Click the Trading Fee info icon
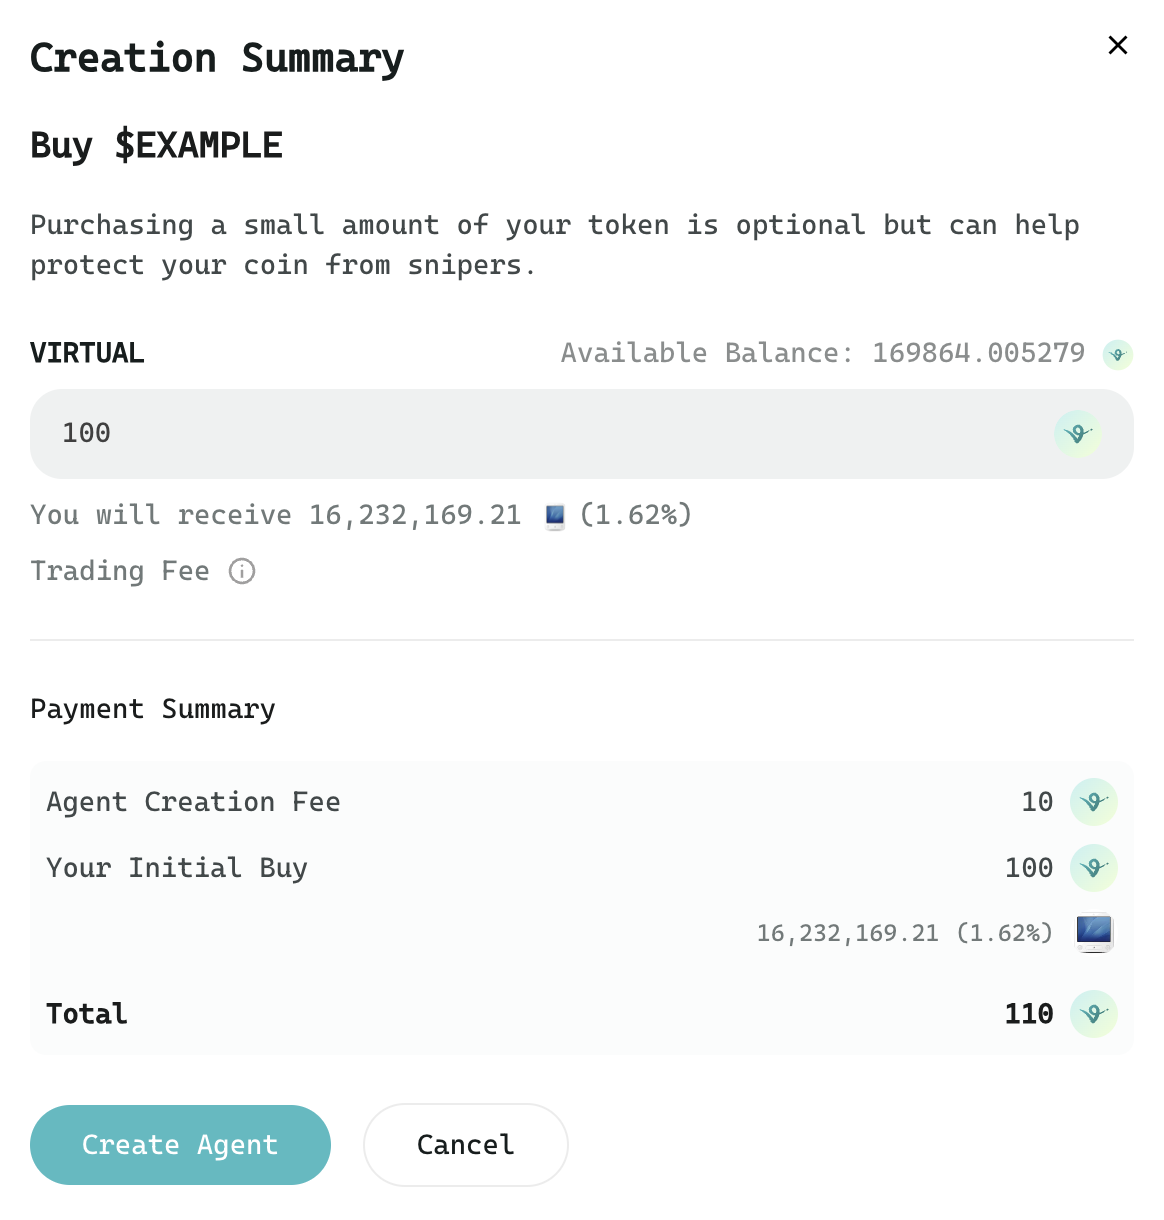Screen dimensions: 1164x1220 click(242, 571)
